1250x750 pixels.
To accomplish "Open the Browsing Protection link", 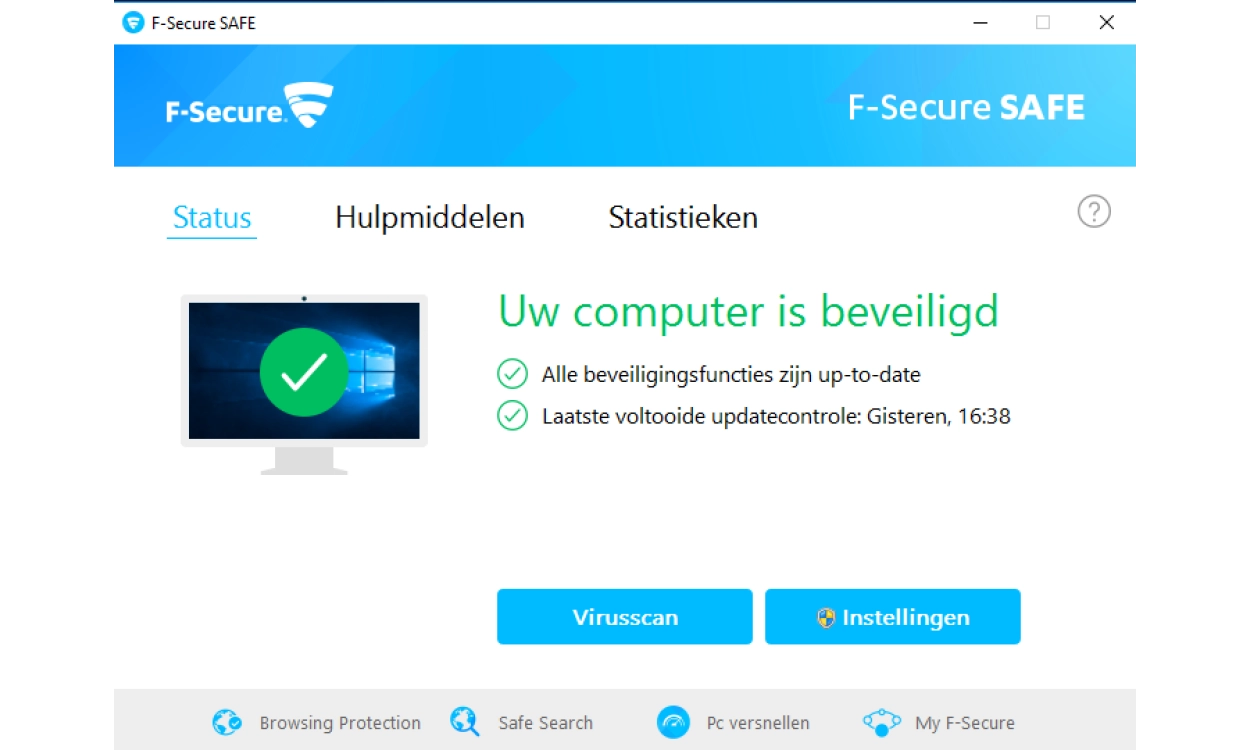I will 340,723.
